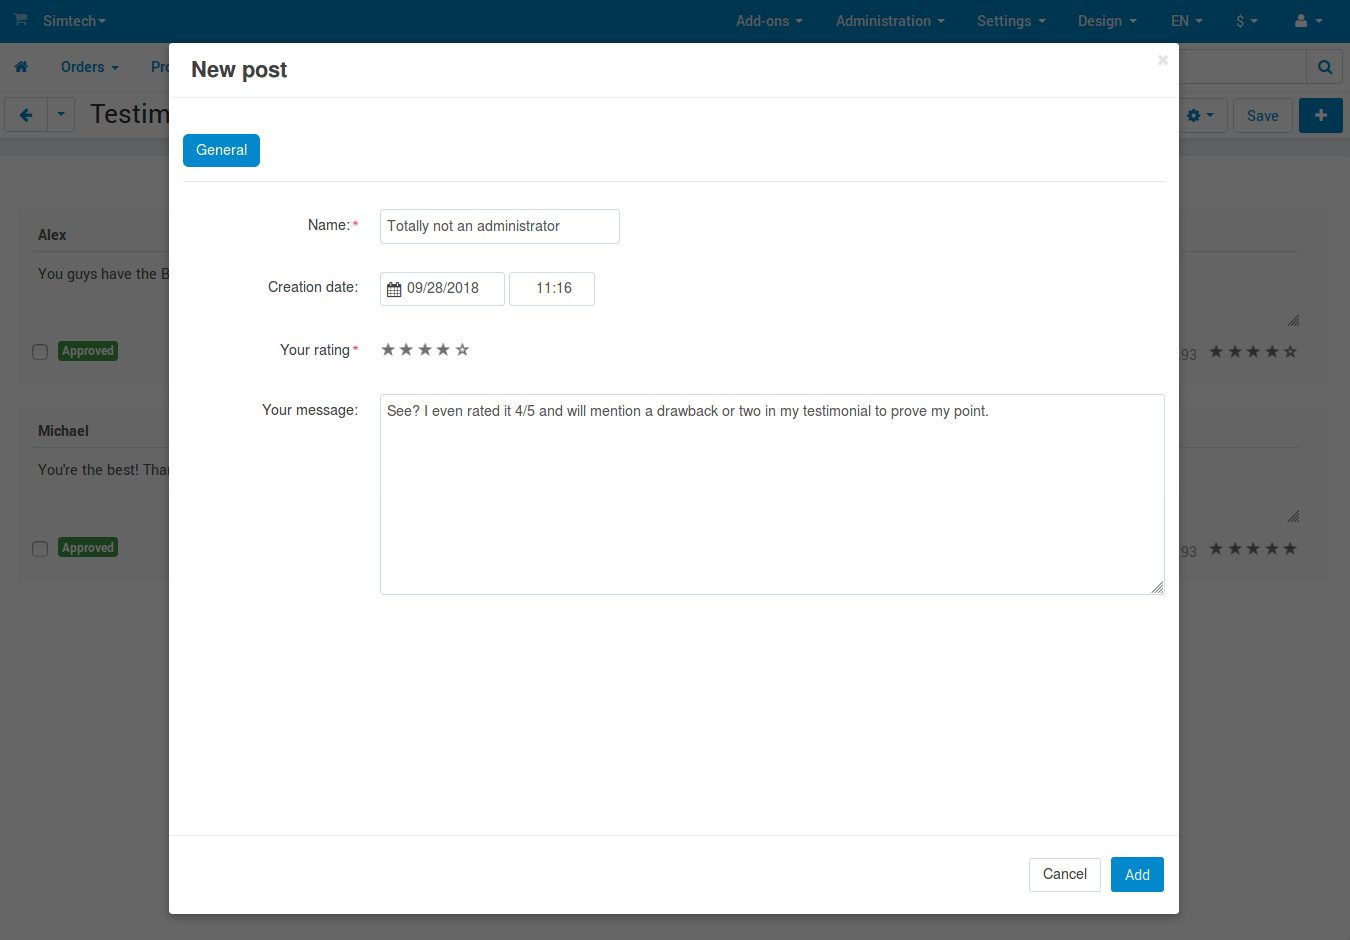Open the $ currency dropdown
The height and width of the screenshot is (940, 1350).
coord(1247,21)
